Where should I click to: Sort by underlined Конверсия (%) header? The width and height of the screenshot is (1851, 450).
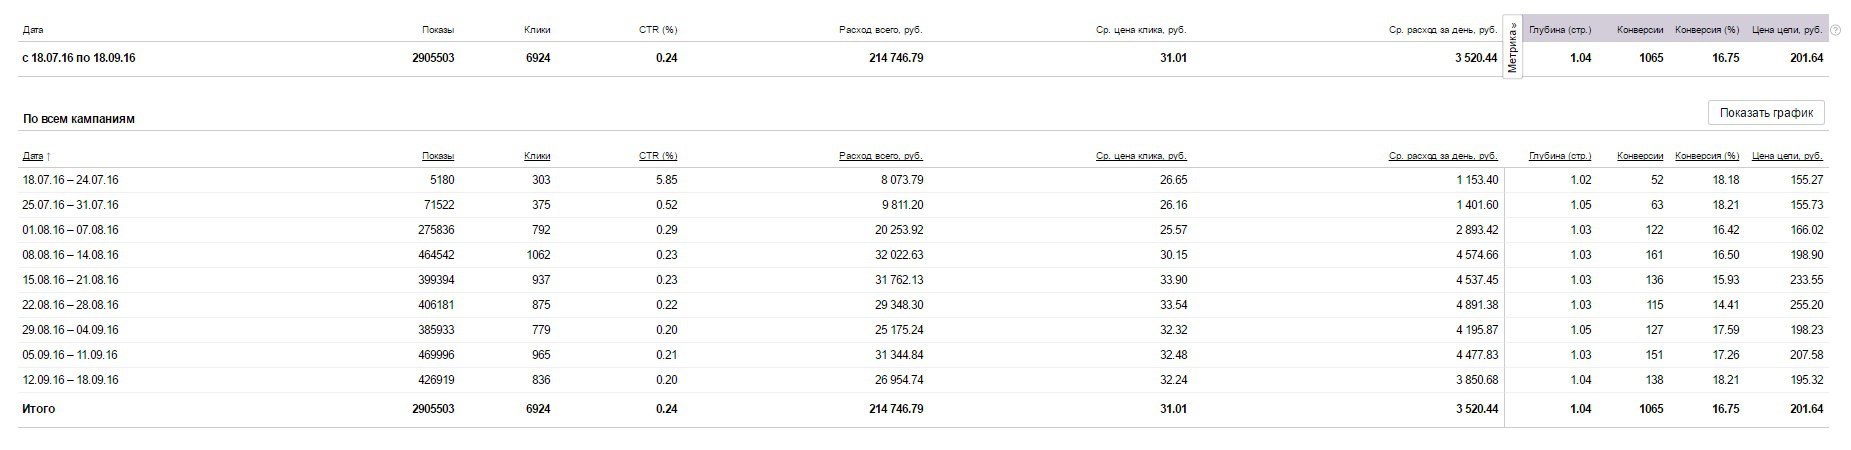(1706, 156)
